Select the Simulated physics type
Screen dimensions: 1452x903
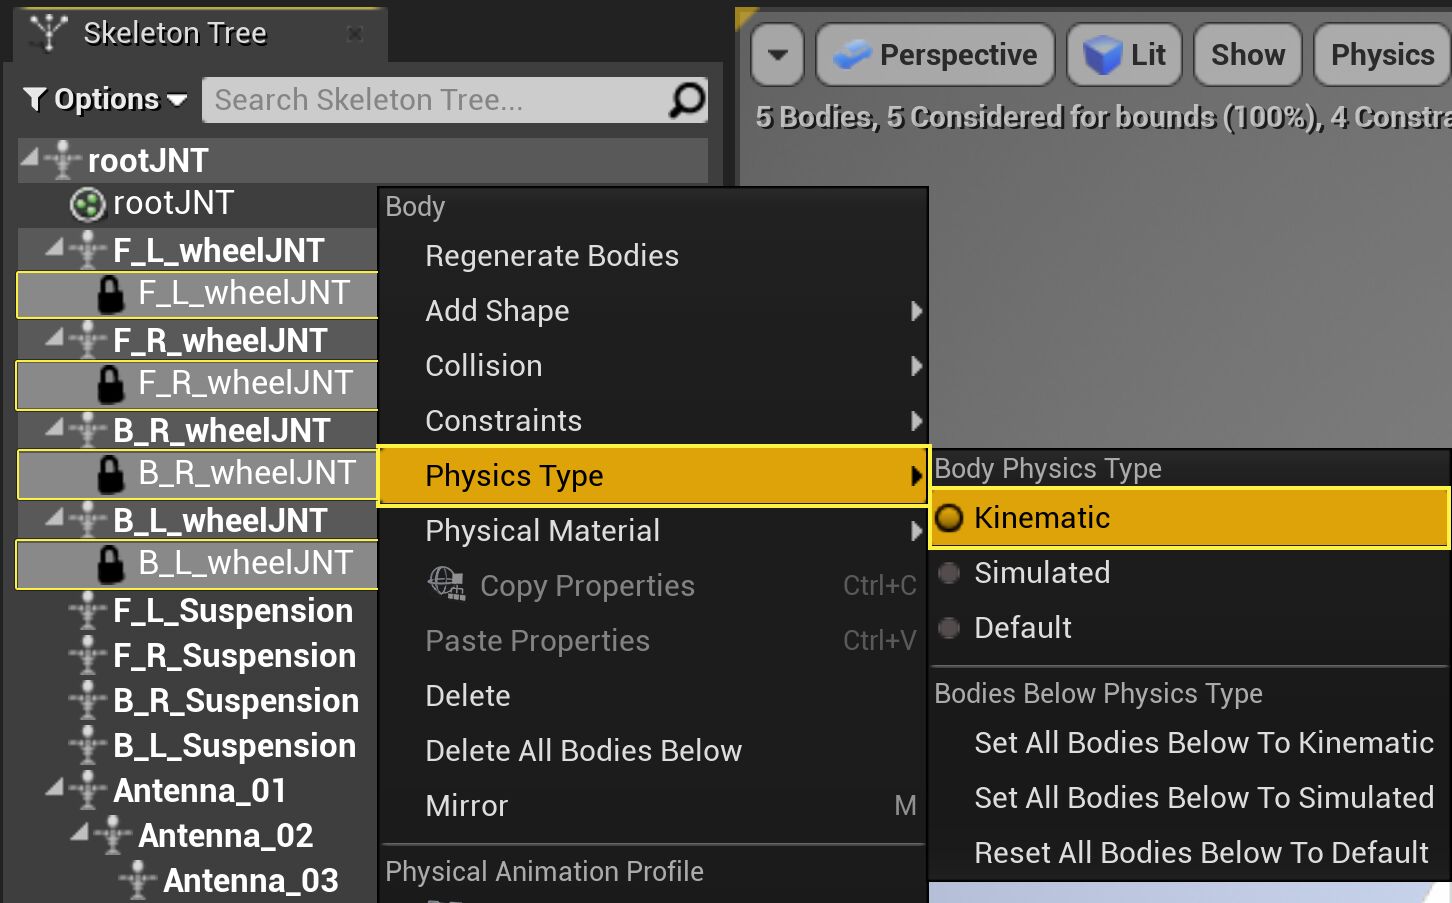tap(949, 573)
